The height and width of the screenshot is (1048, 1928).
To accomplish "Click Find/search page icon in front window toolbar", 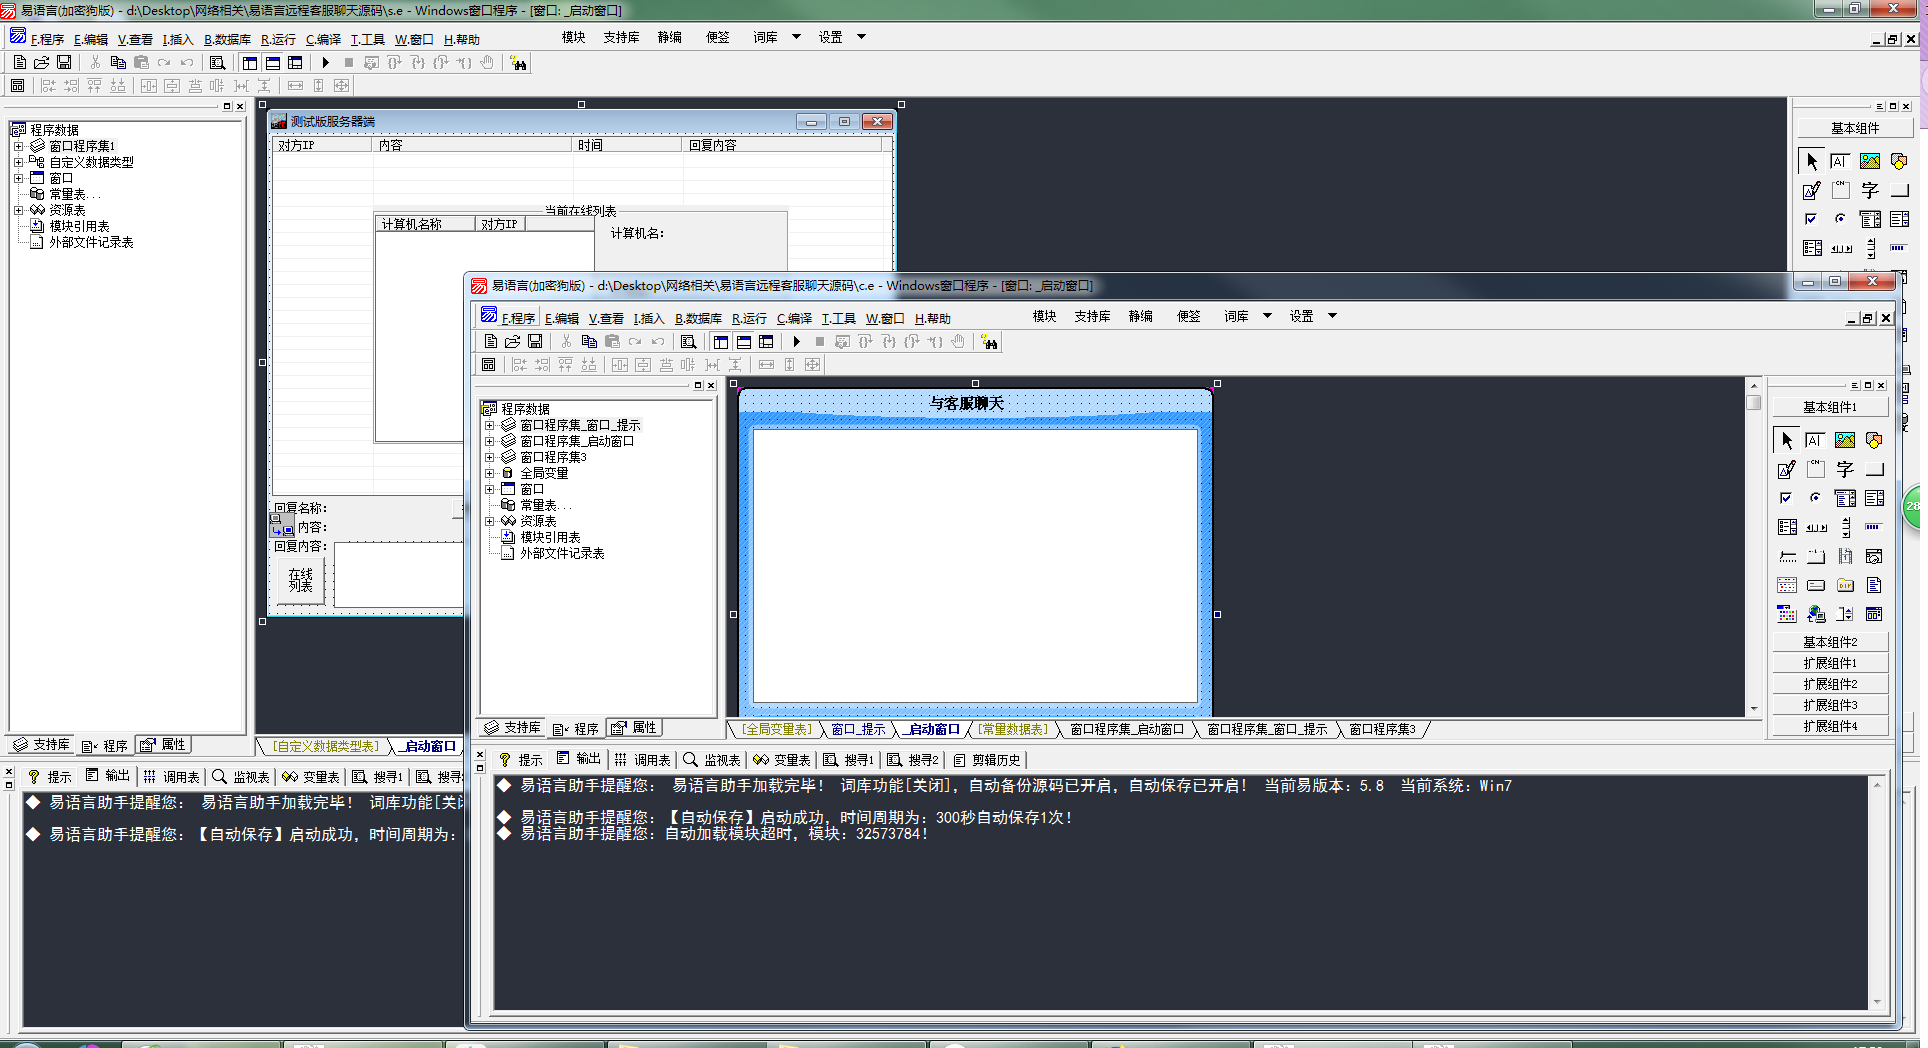I will [x=688, y=342].
